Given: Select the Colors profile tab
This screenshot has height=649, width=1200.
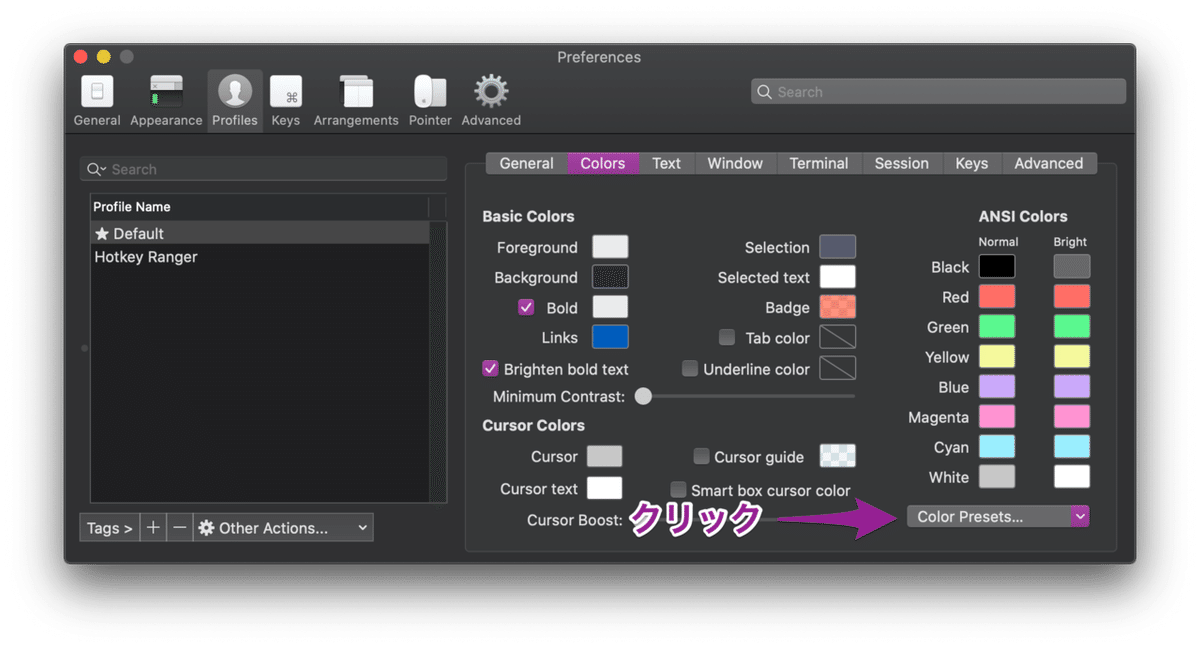Looking at the screenshot, I should (x=603, y=163).
